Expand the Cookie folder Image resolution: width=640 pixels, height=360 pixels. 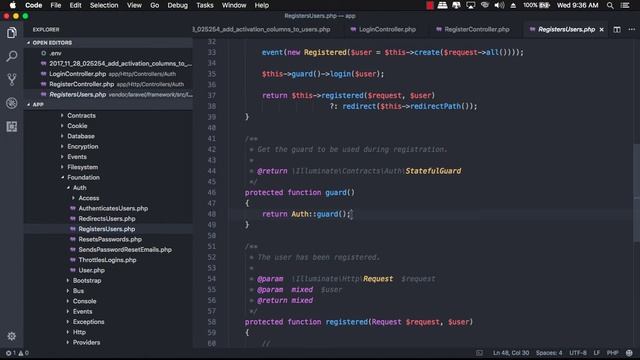pos(62,126)
